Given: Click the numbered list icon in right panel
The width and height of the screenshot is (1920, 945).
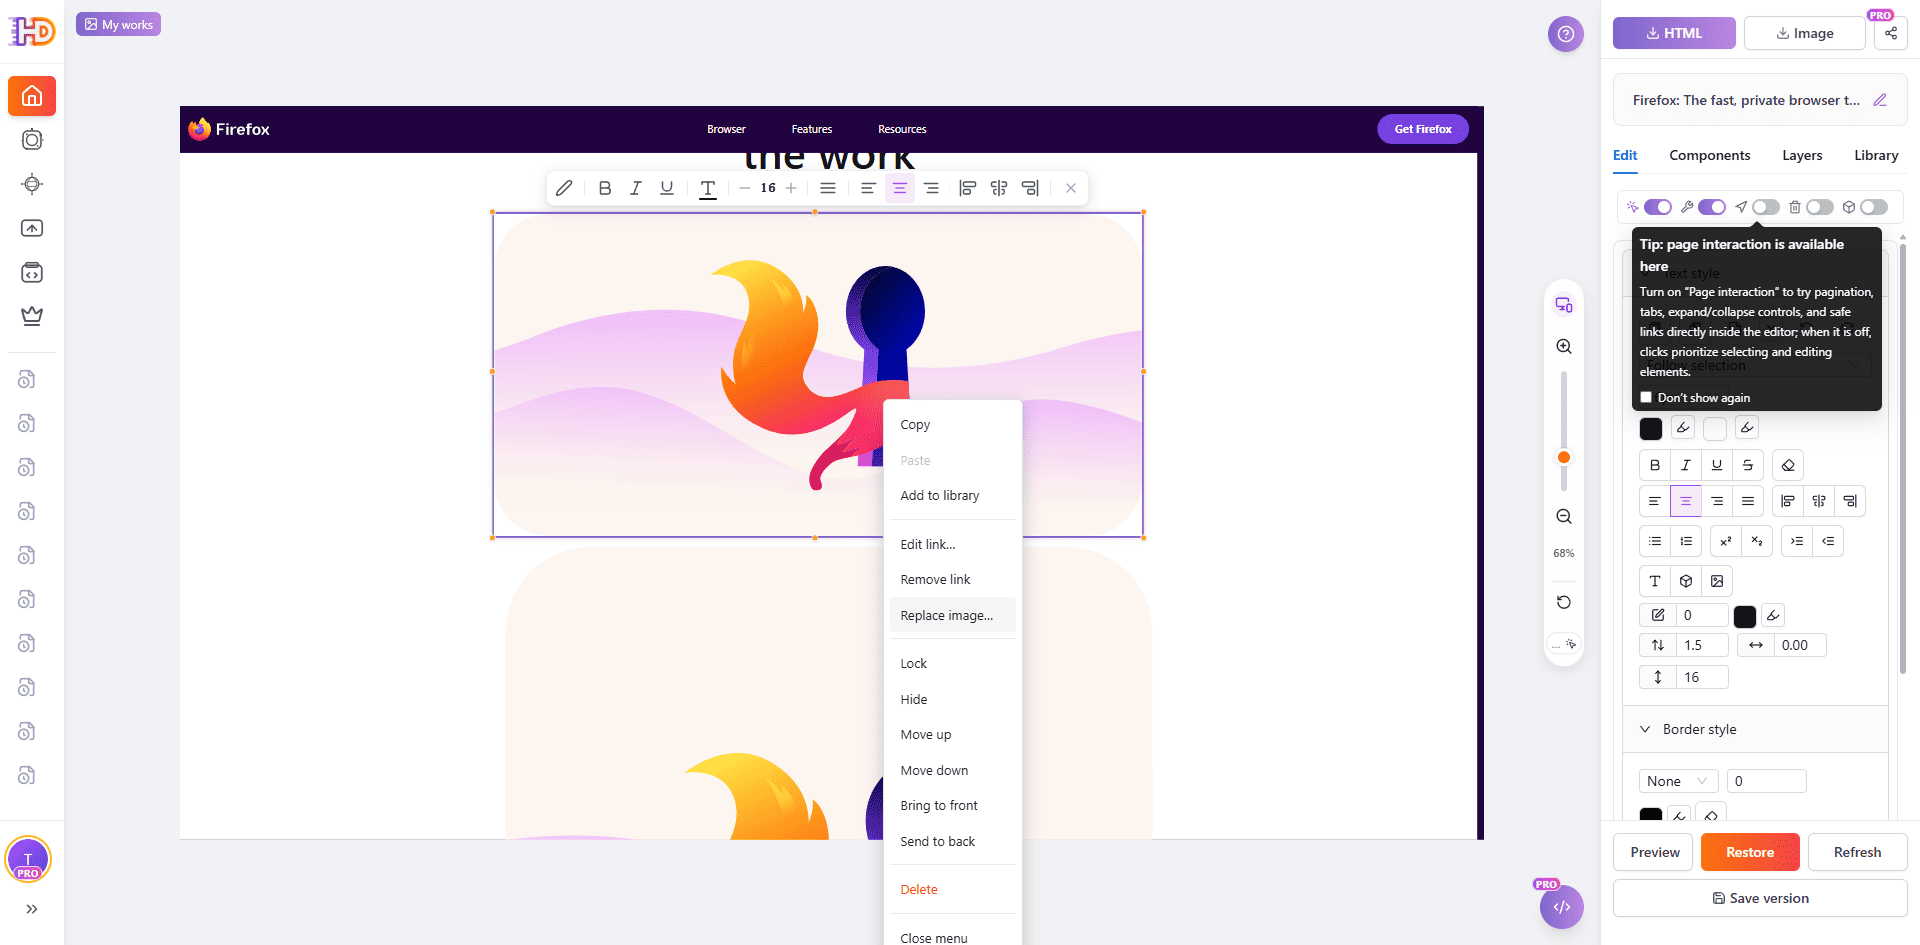Looking at the screenshot, I should (x=1686, y=541).
